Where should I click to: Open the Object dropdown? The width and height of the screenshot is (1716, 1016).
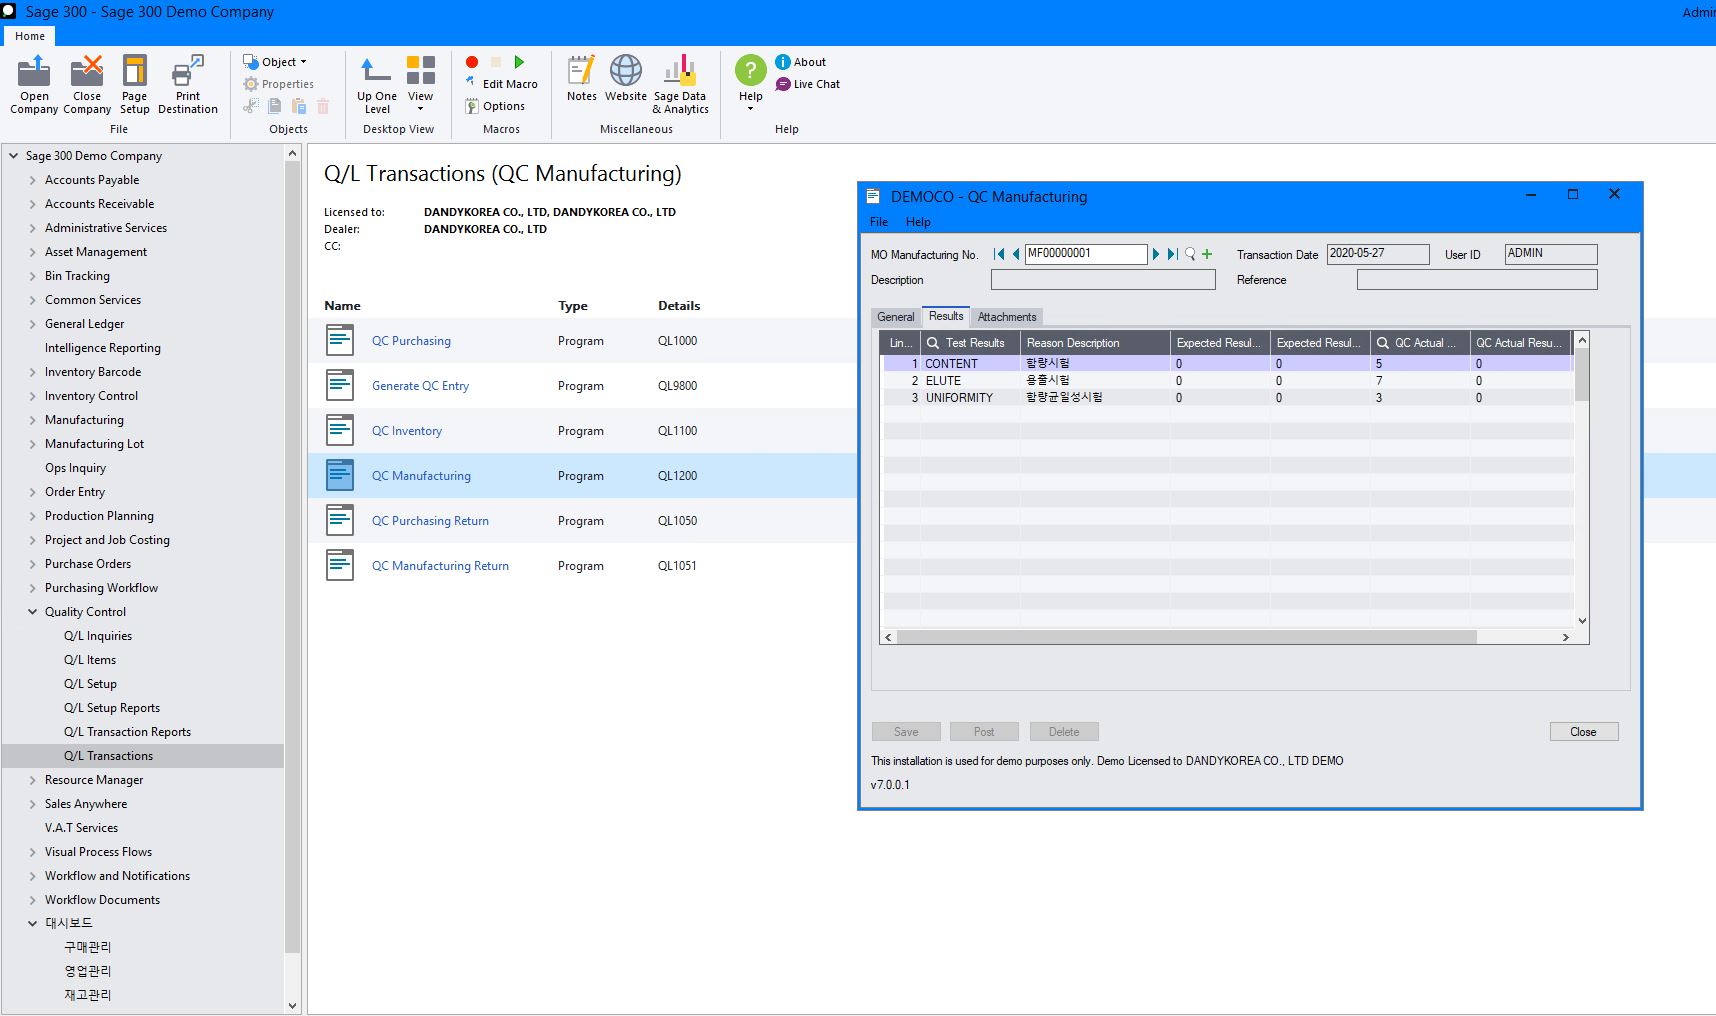click(275, 62)
